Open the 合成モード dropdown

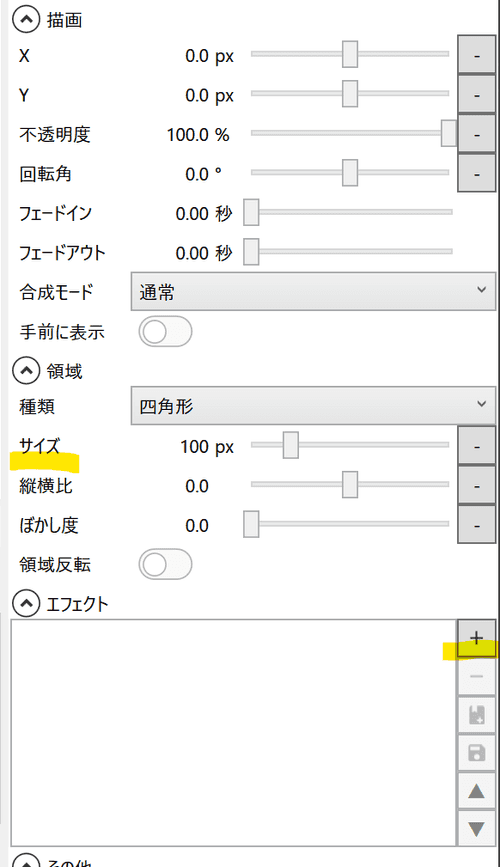(313, 291)
